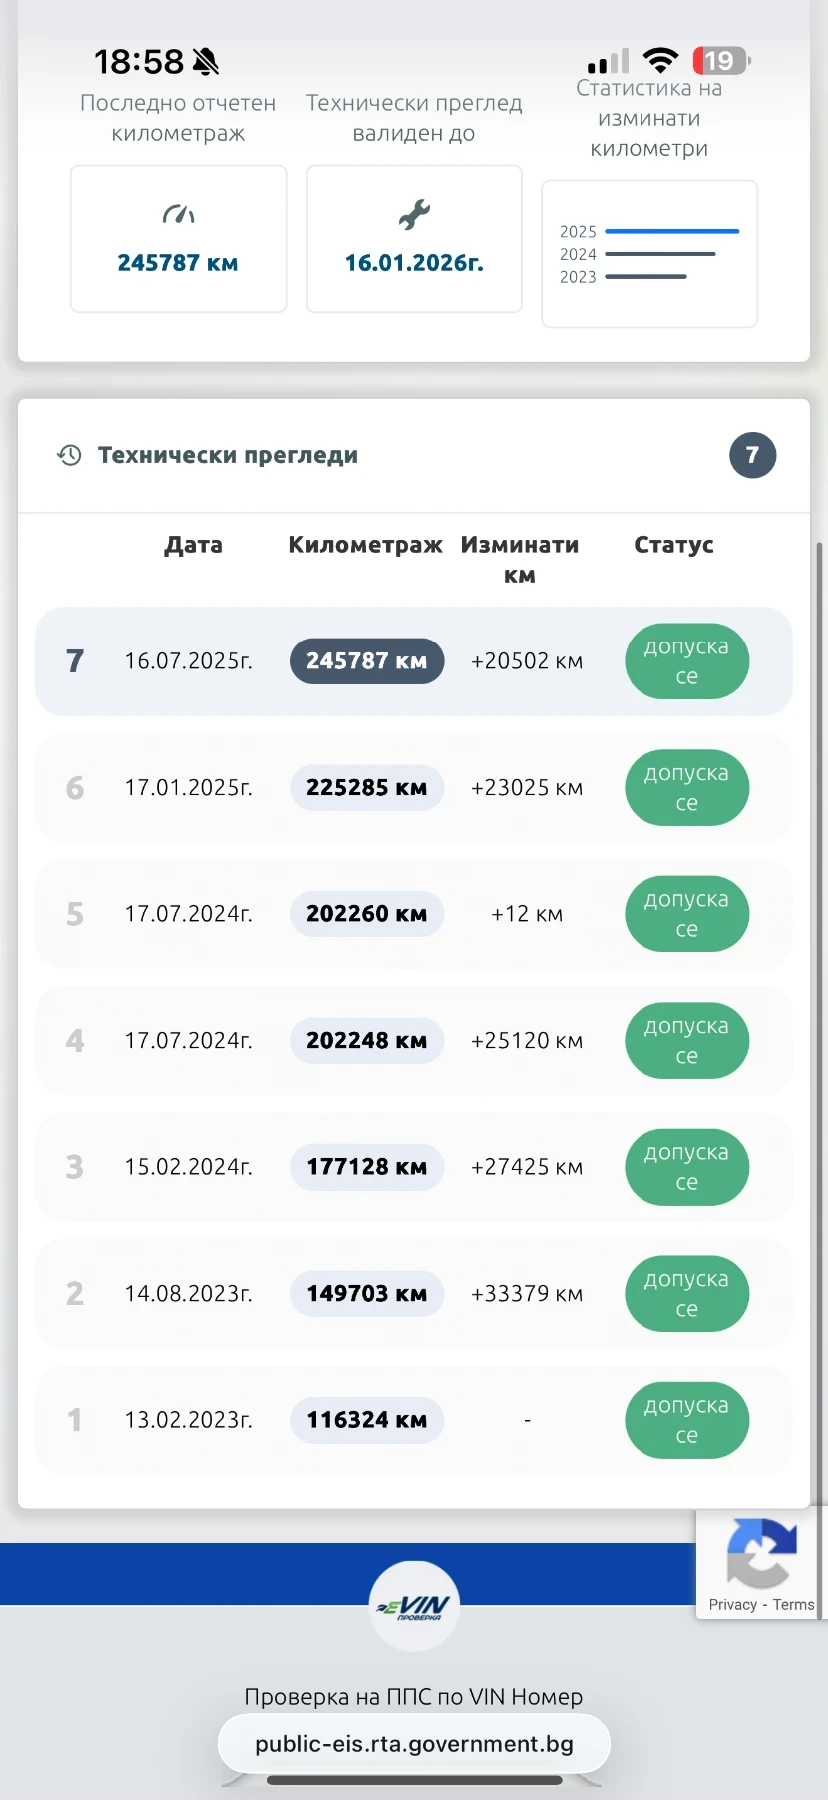Click the Статус column header
This screenshot has width=828, height=1800.
tap(673, 545)
